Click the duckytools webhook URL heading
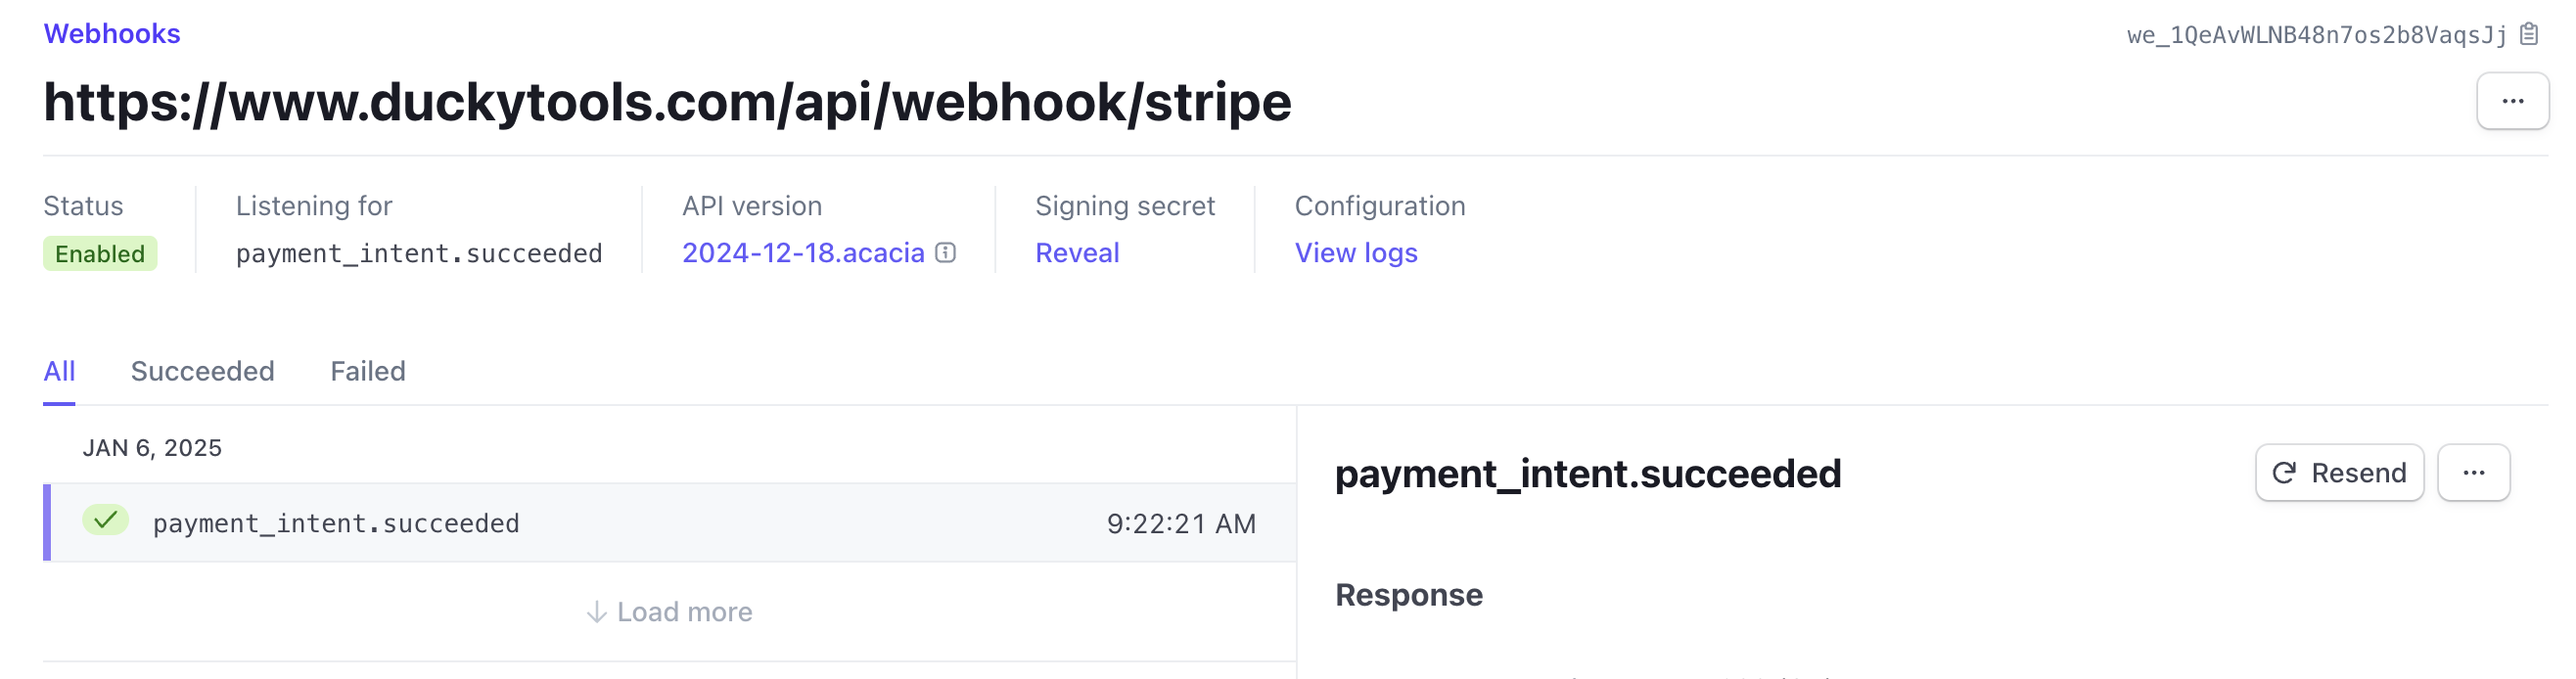This screenshot has height=679, width=2576. point(667,102)
